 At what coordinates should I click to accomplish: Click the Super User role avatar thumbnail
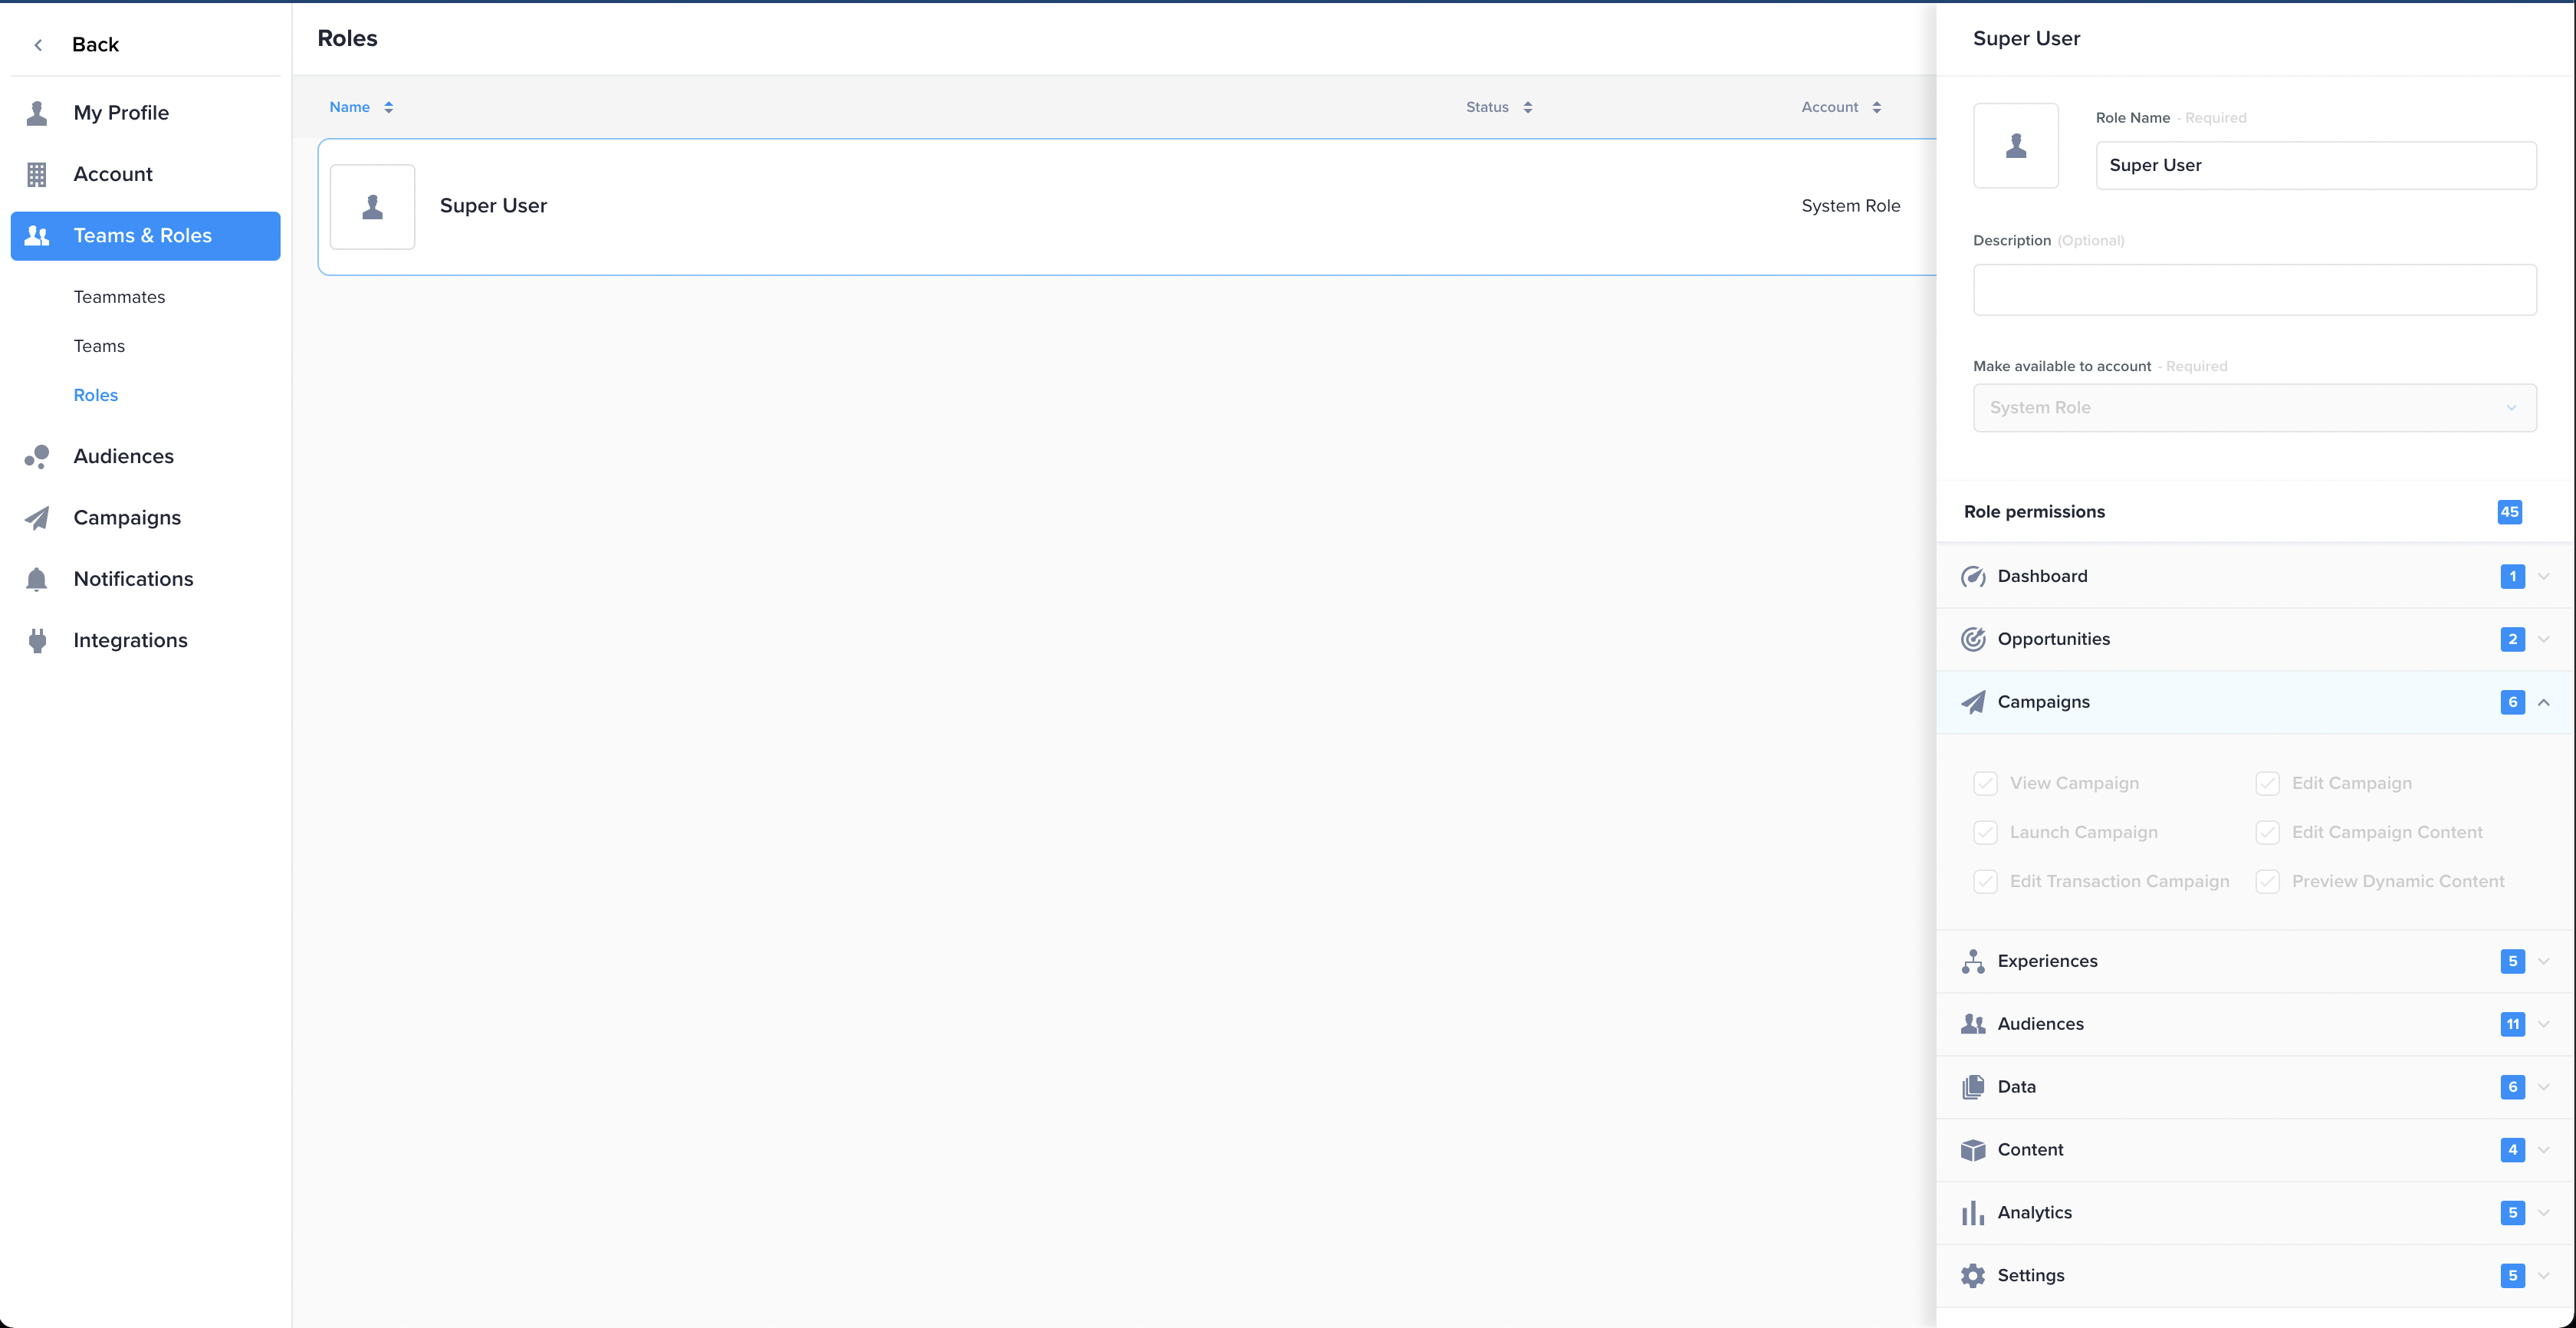tap(372, 207)
